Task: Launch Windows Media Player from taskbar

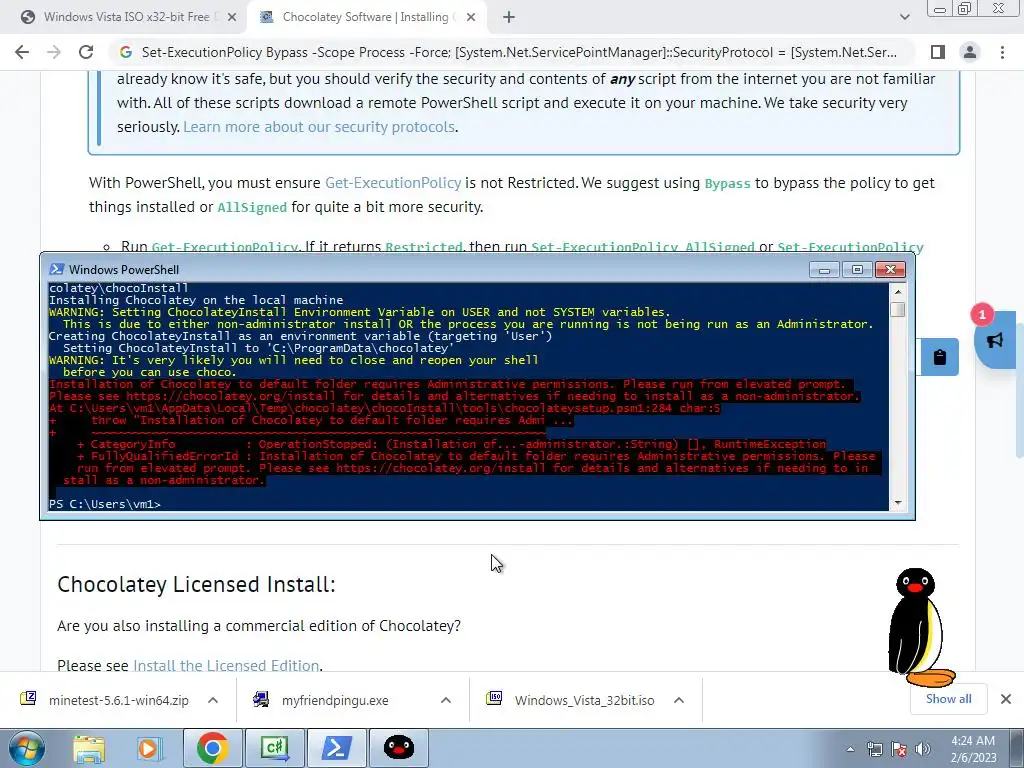Action: point(148,748)
